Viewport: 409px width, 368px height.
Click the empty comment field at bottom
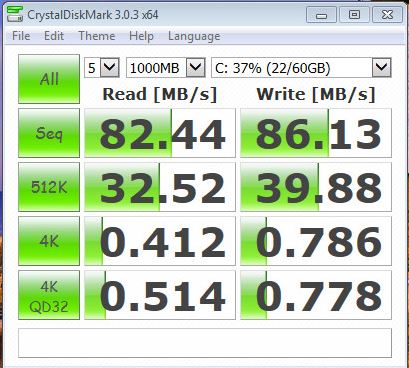click(205, 343)
